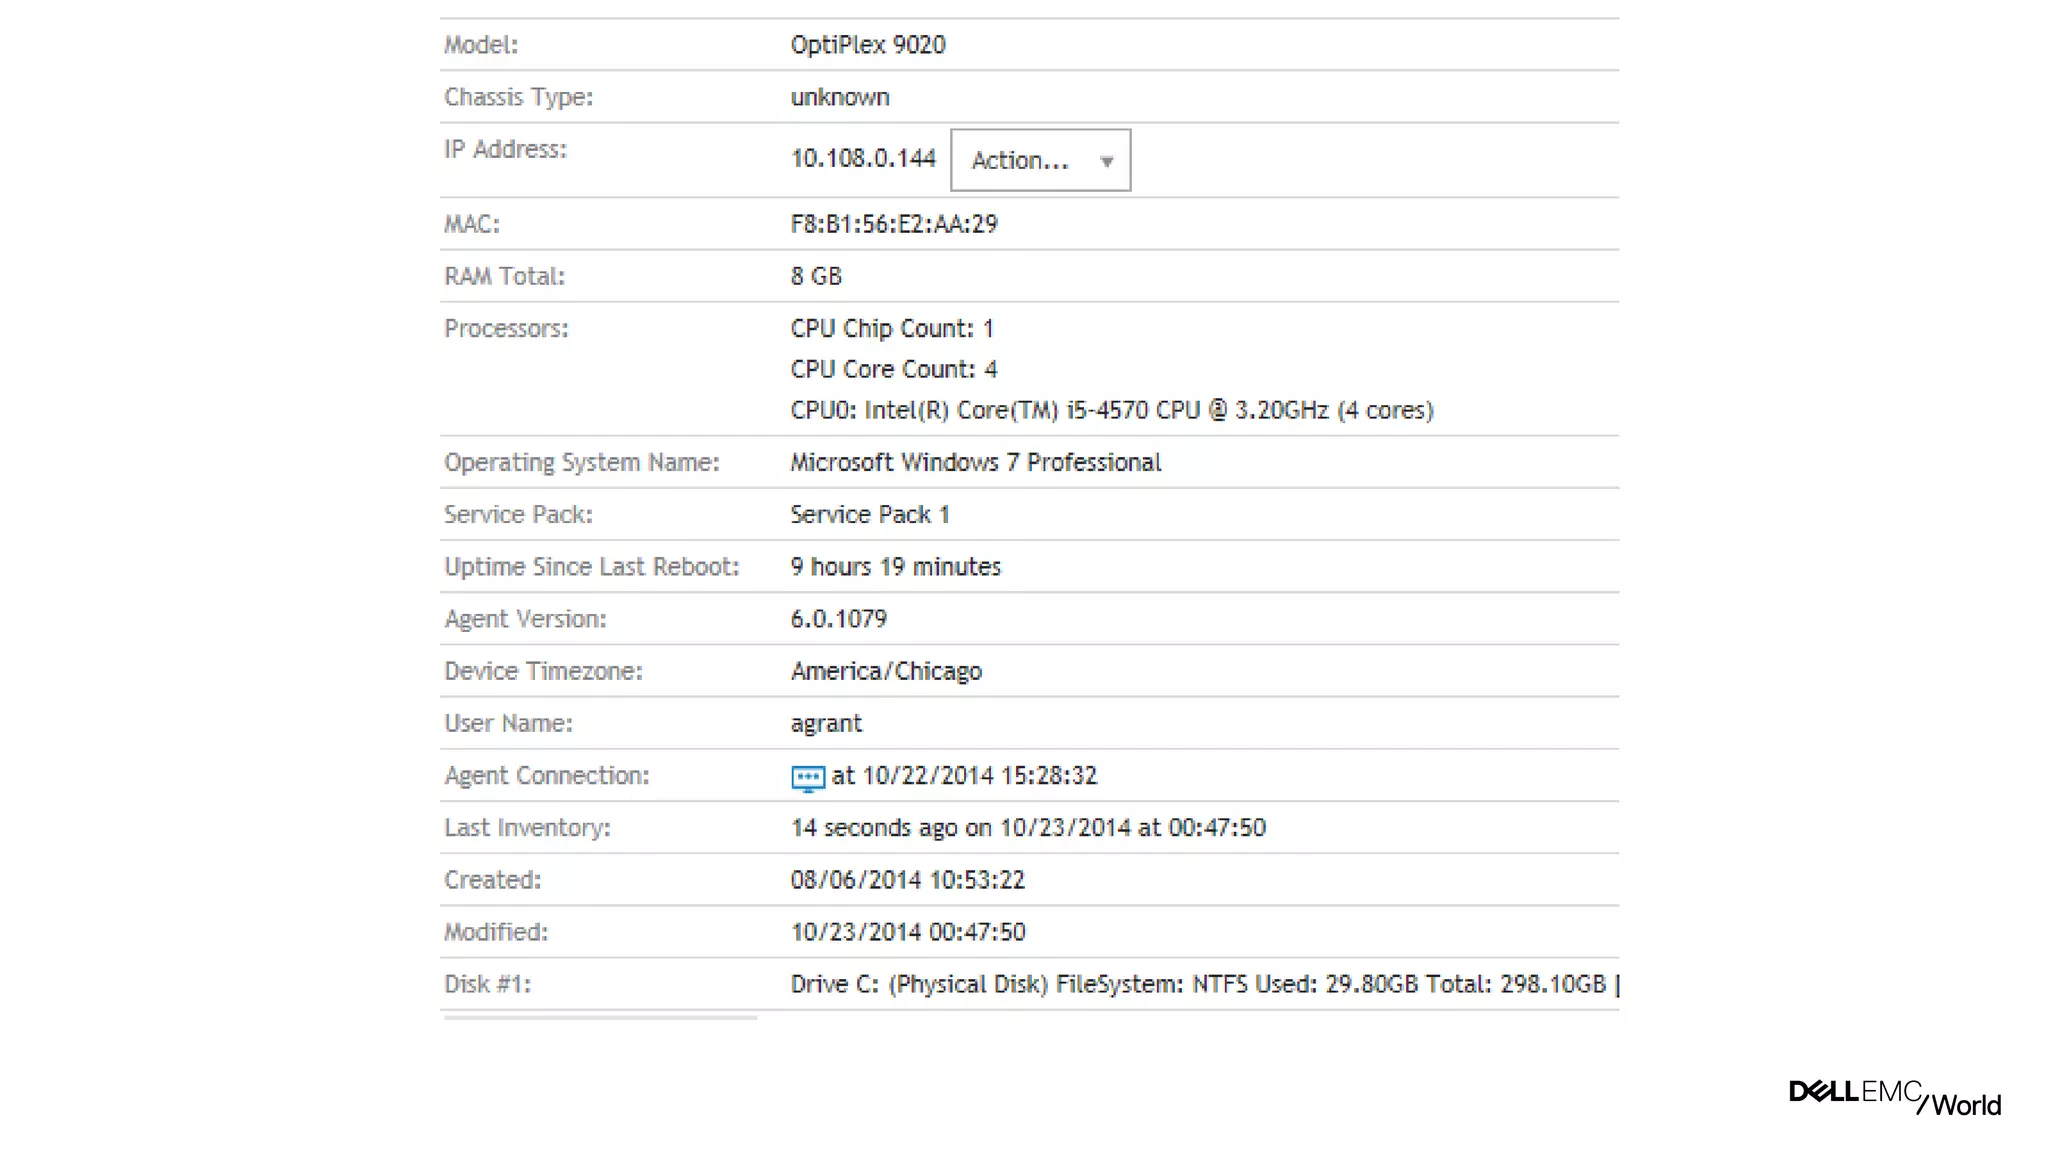Click the agent connection monitor icon
This screenshot has height=1152, width=2048.
coord(807,777)
